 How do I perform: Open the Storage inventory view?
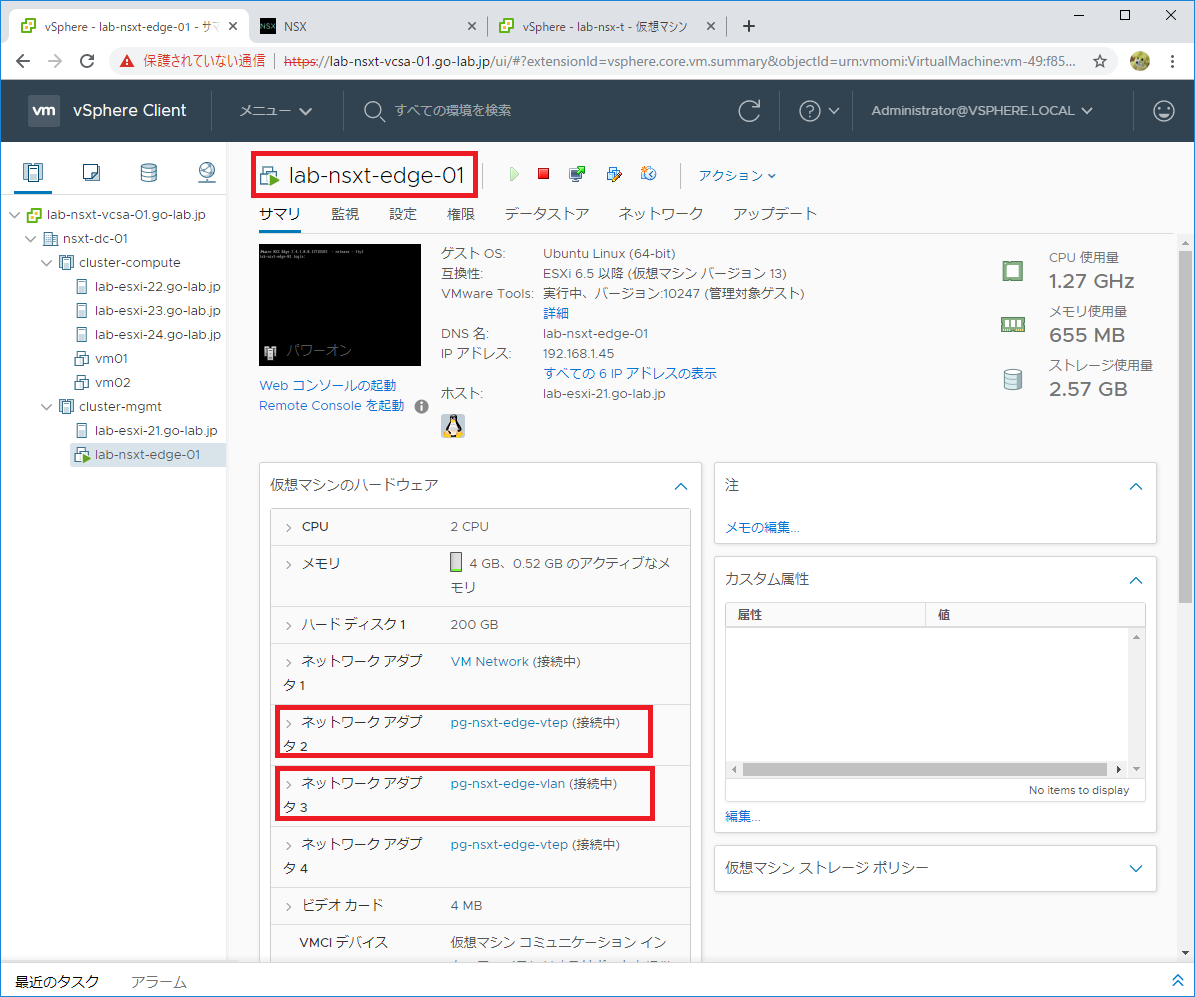coord(149,172)
